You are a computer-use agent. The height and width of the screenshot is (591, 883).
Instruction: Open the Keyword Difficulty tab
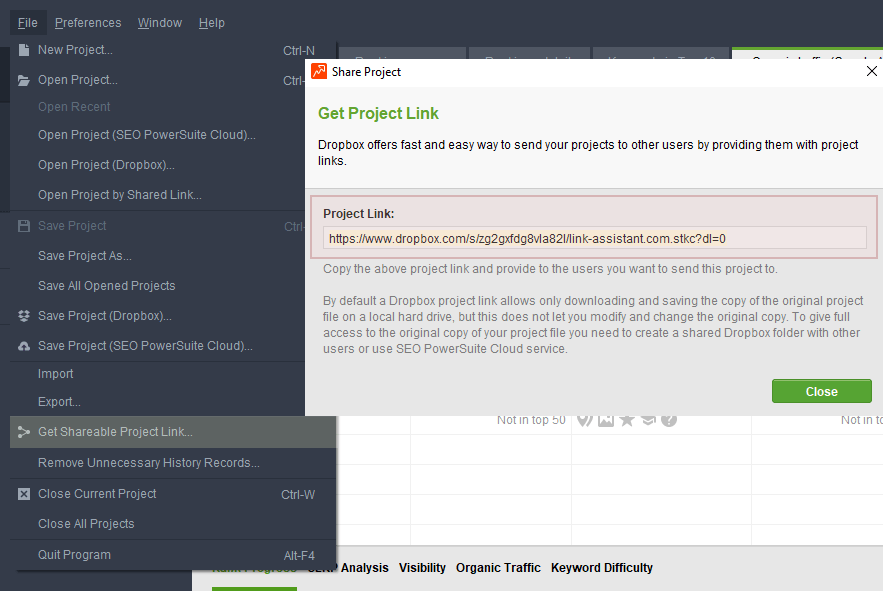(x=602, y=568)
